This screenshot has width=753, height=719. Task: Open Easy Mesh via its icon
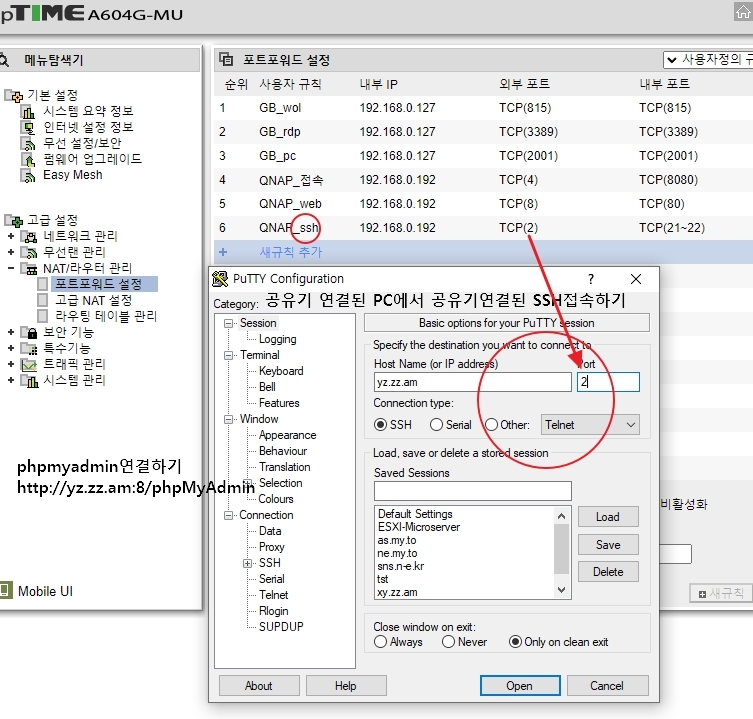pyautogui.click(x=28, y=175)
